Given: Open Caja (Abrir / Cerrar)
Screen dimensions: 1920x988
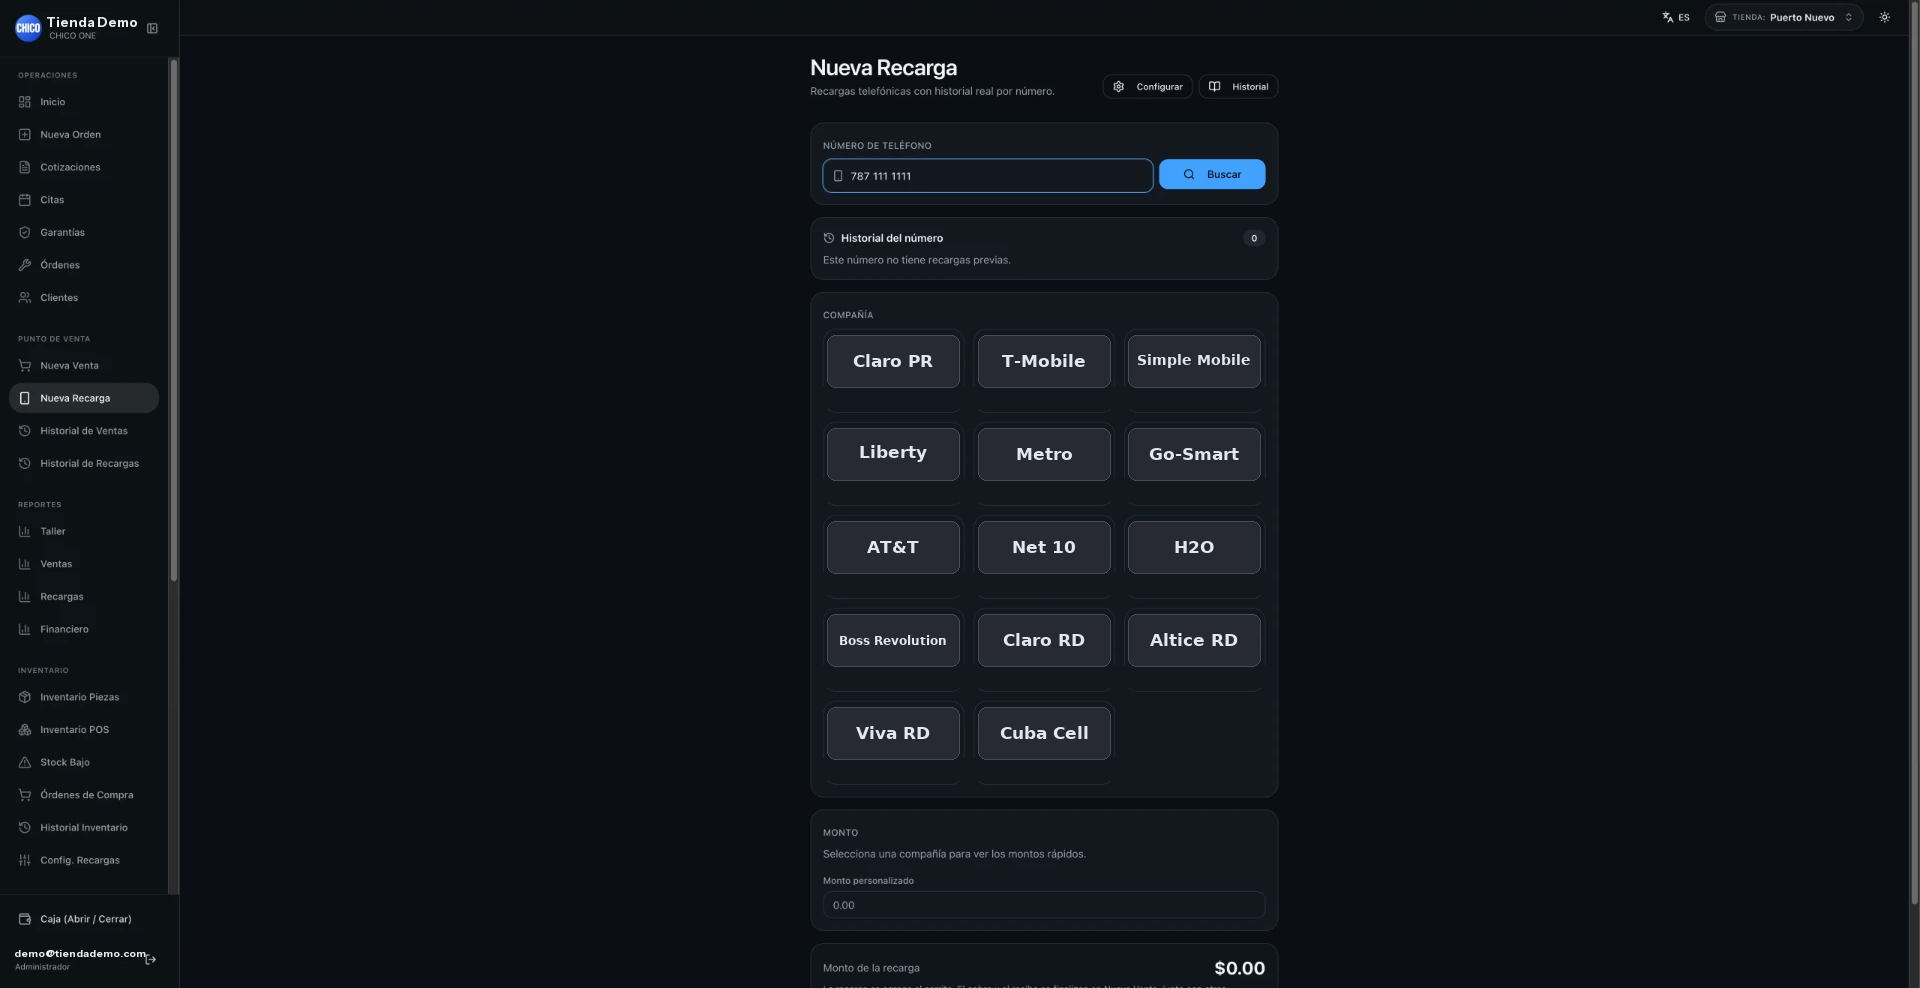Looking at the screenshot, I should coord(84,919).
